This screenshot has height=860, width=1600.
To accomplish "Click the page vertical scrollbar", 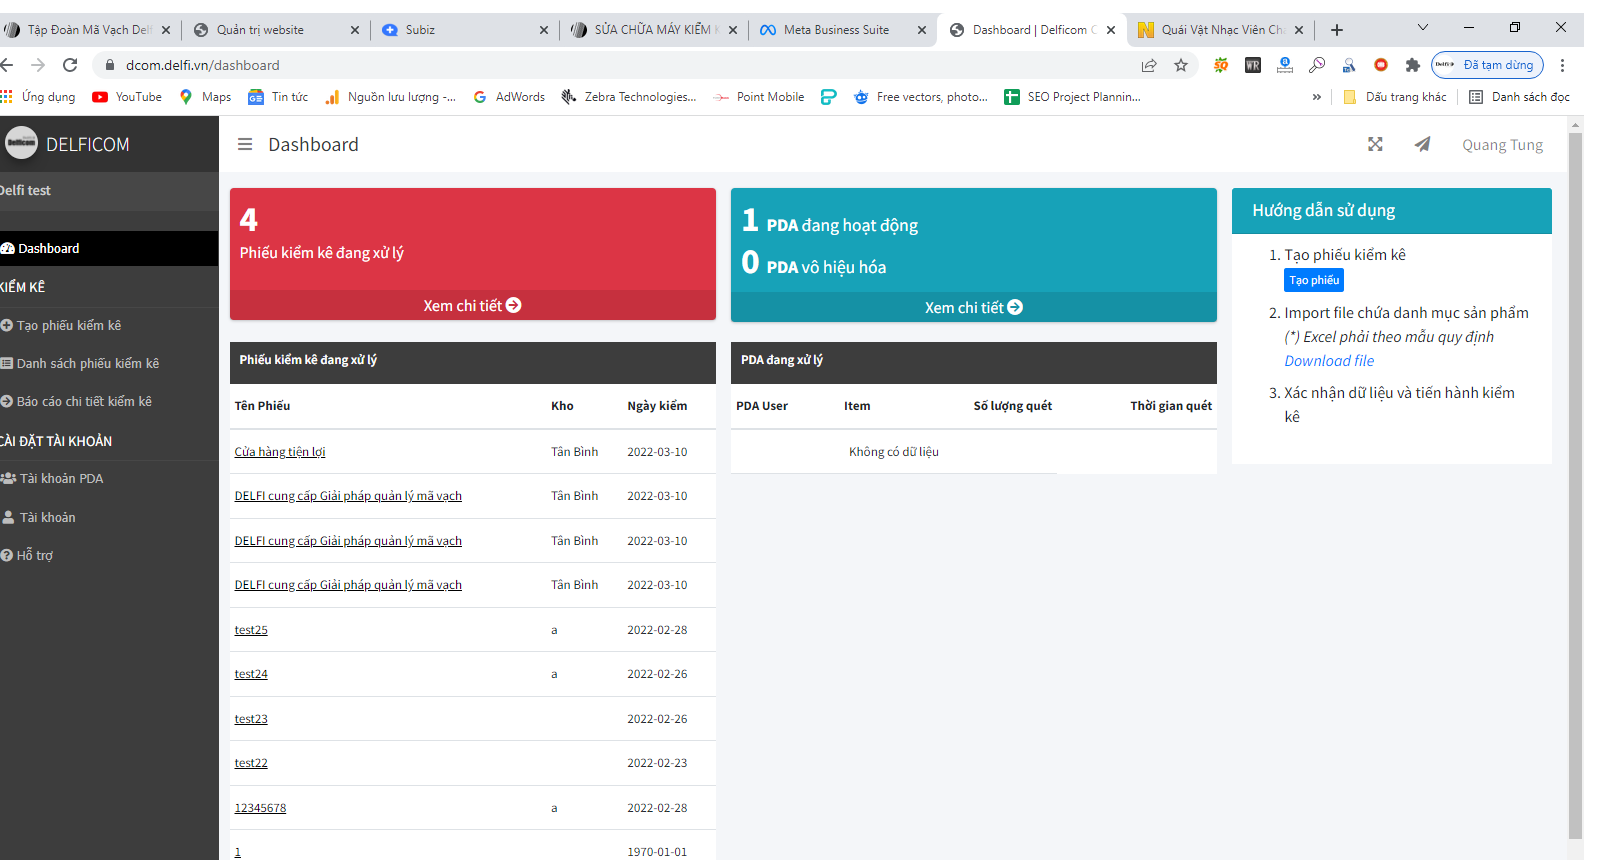I will (x=1576, y=480).
